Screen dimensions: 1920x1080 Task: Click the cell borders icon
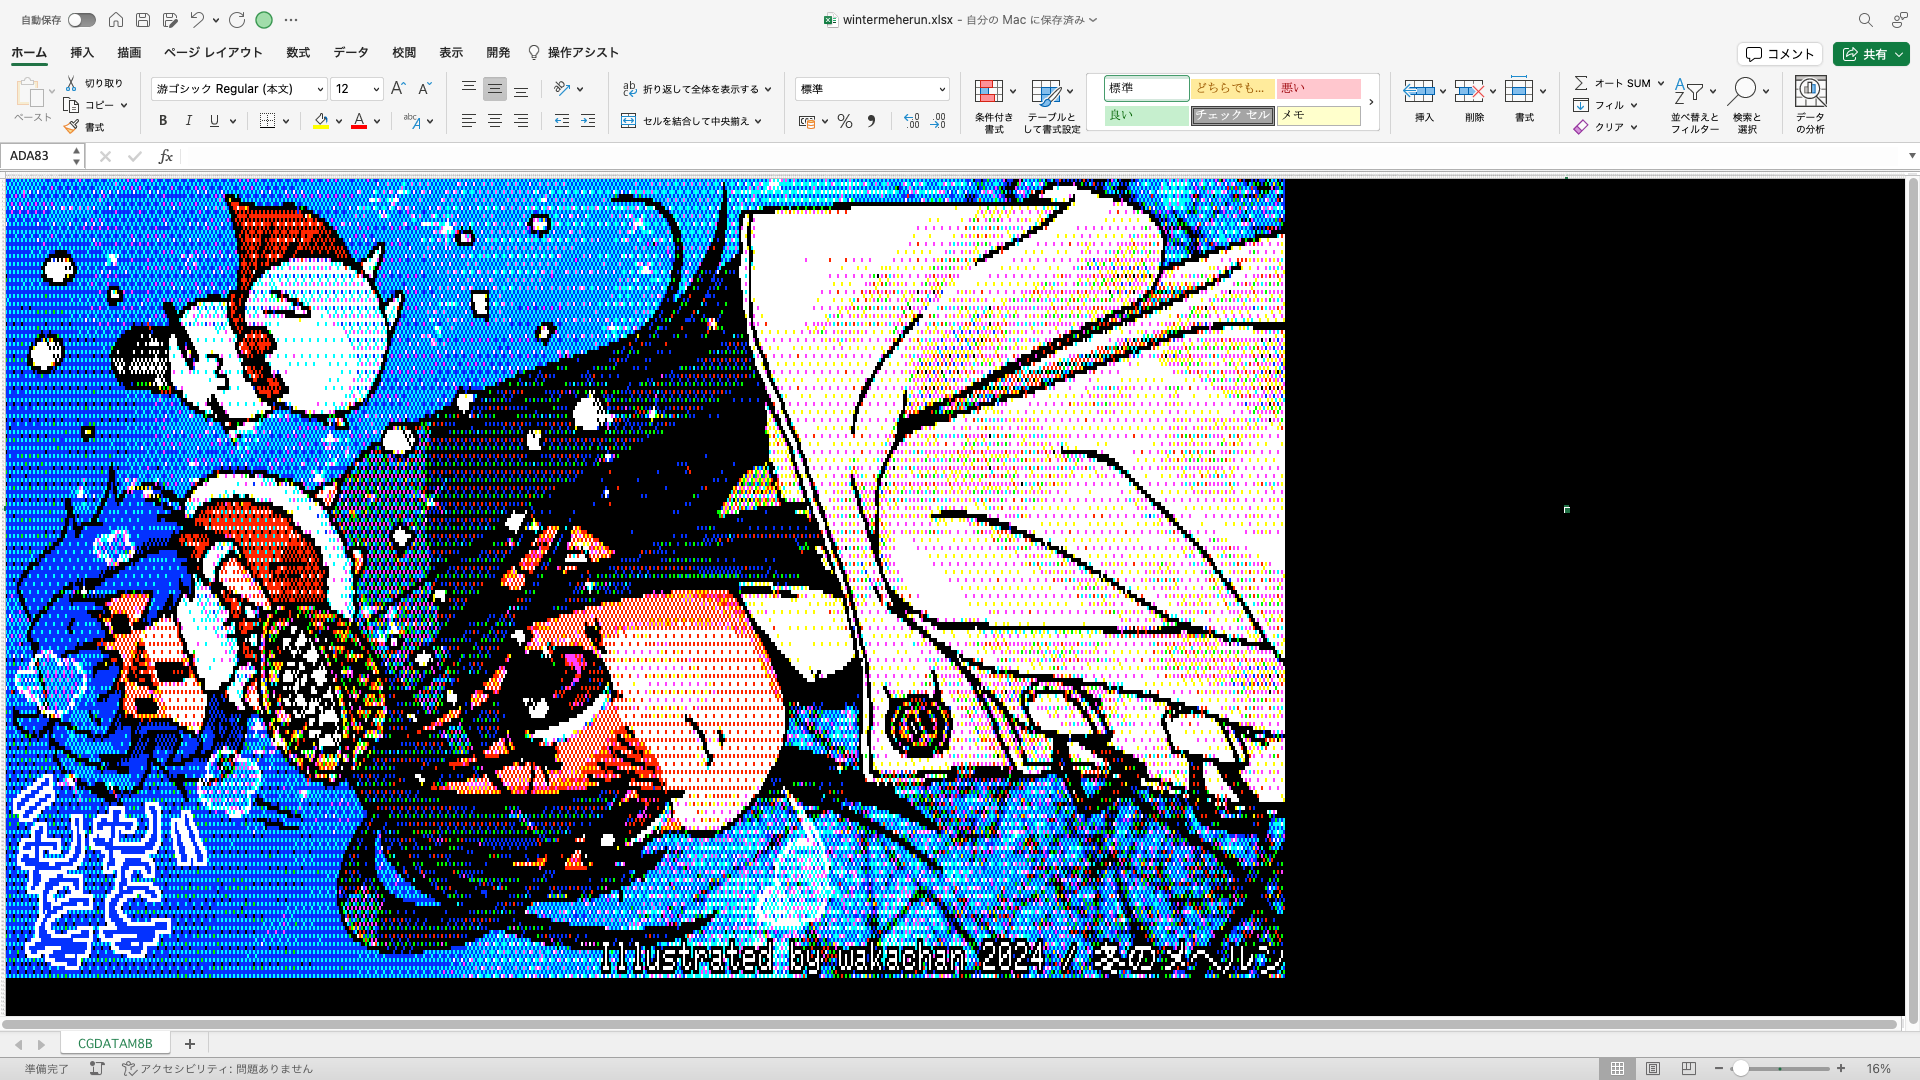pyautogui.click(x=267, y=121)
